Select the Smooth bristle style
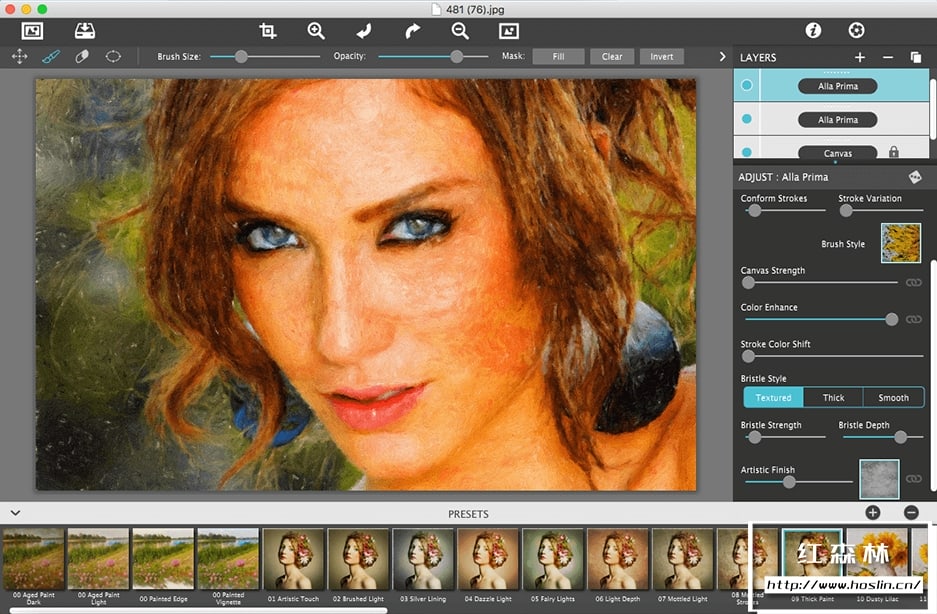This screenshot has height=614, width=937. coord(893,397)
